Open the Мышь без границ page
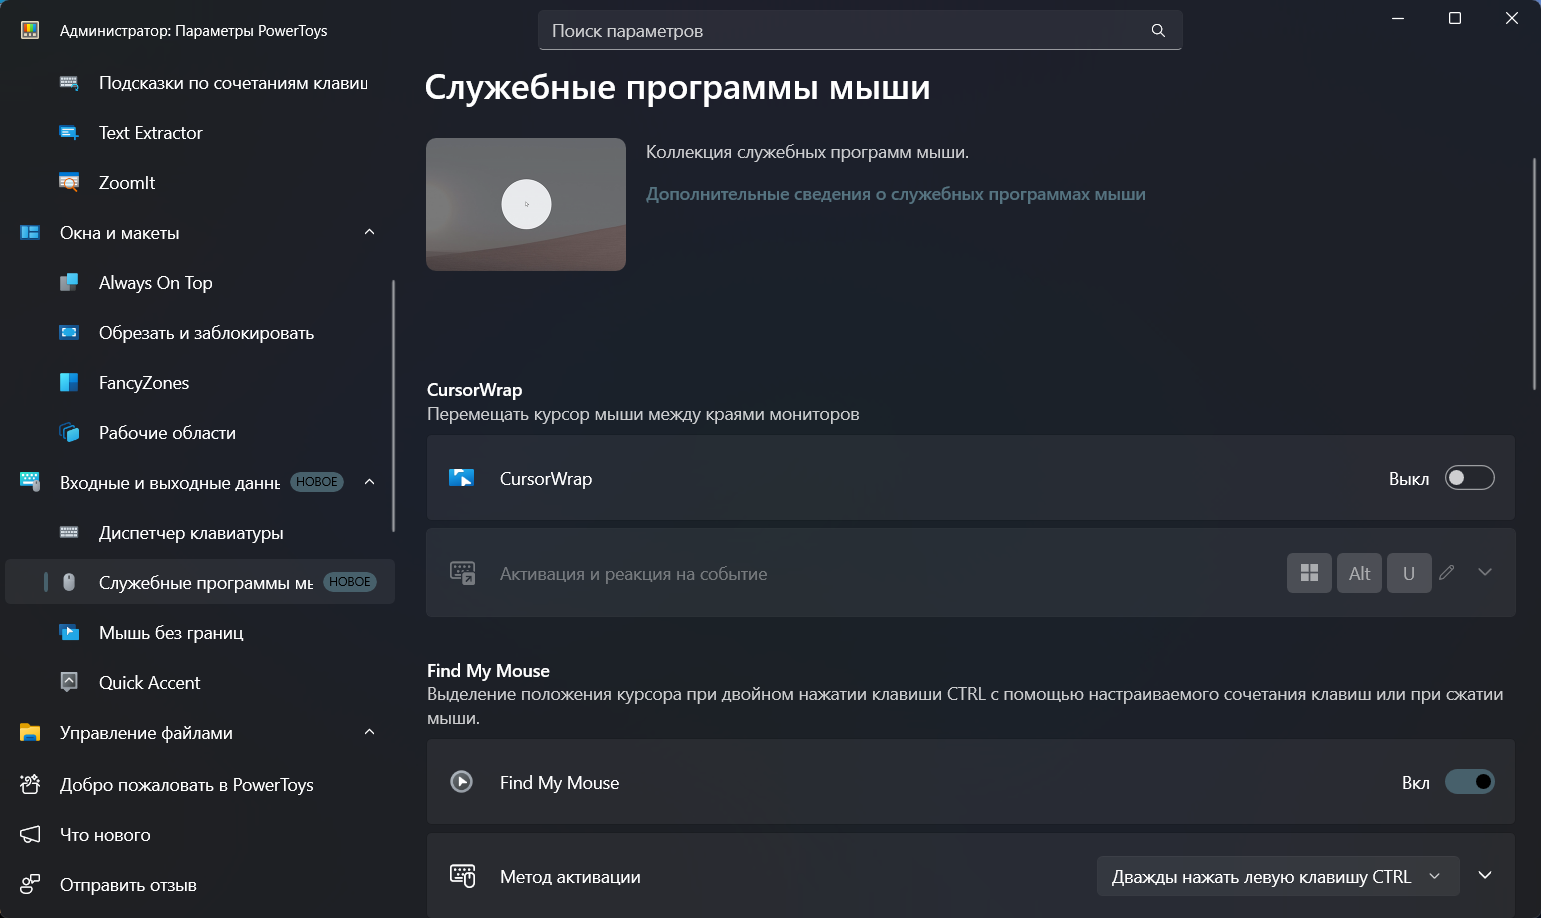 tap(171, 633)
